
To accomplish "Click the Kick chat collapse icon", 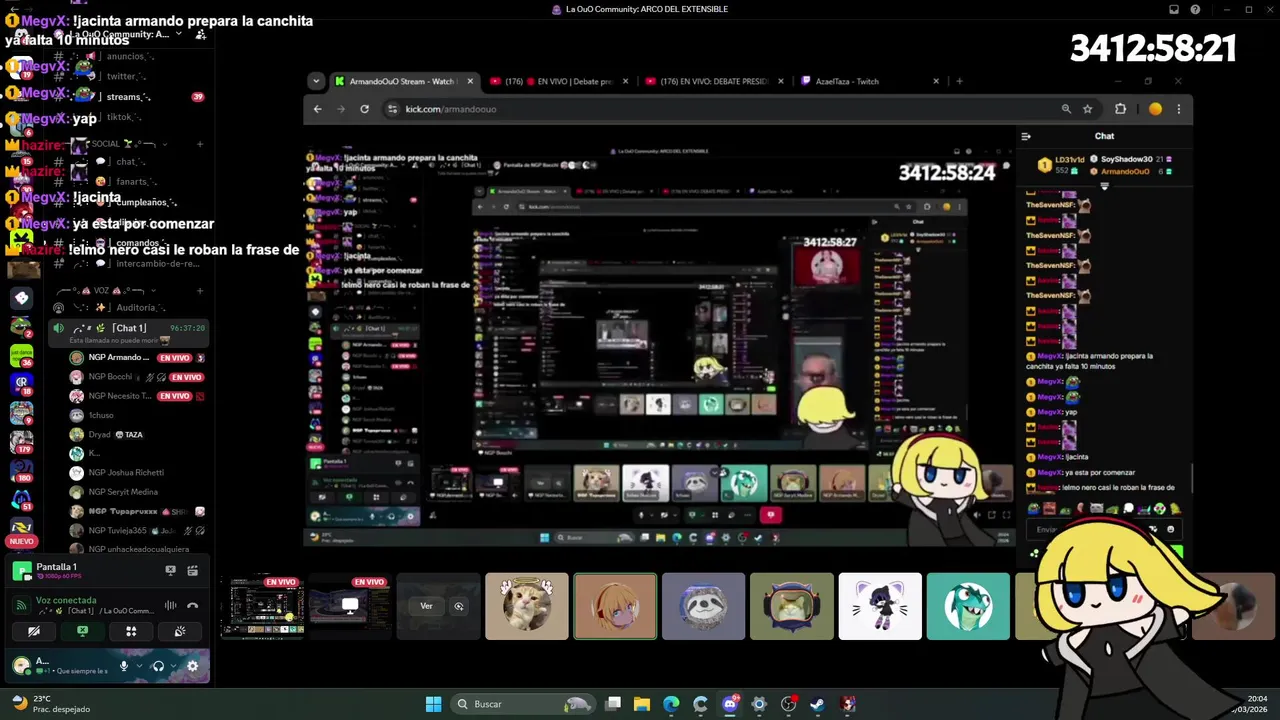I will 1026,136.
